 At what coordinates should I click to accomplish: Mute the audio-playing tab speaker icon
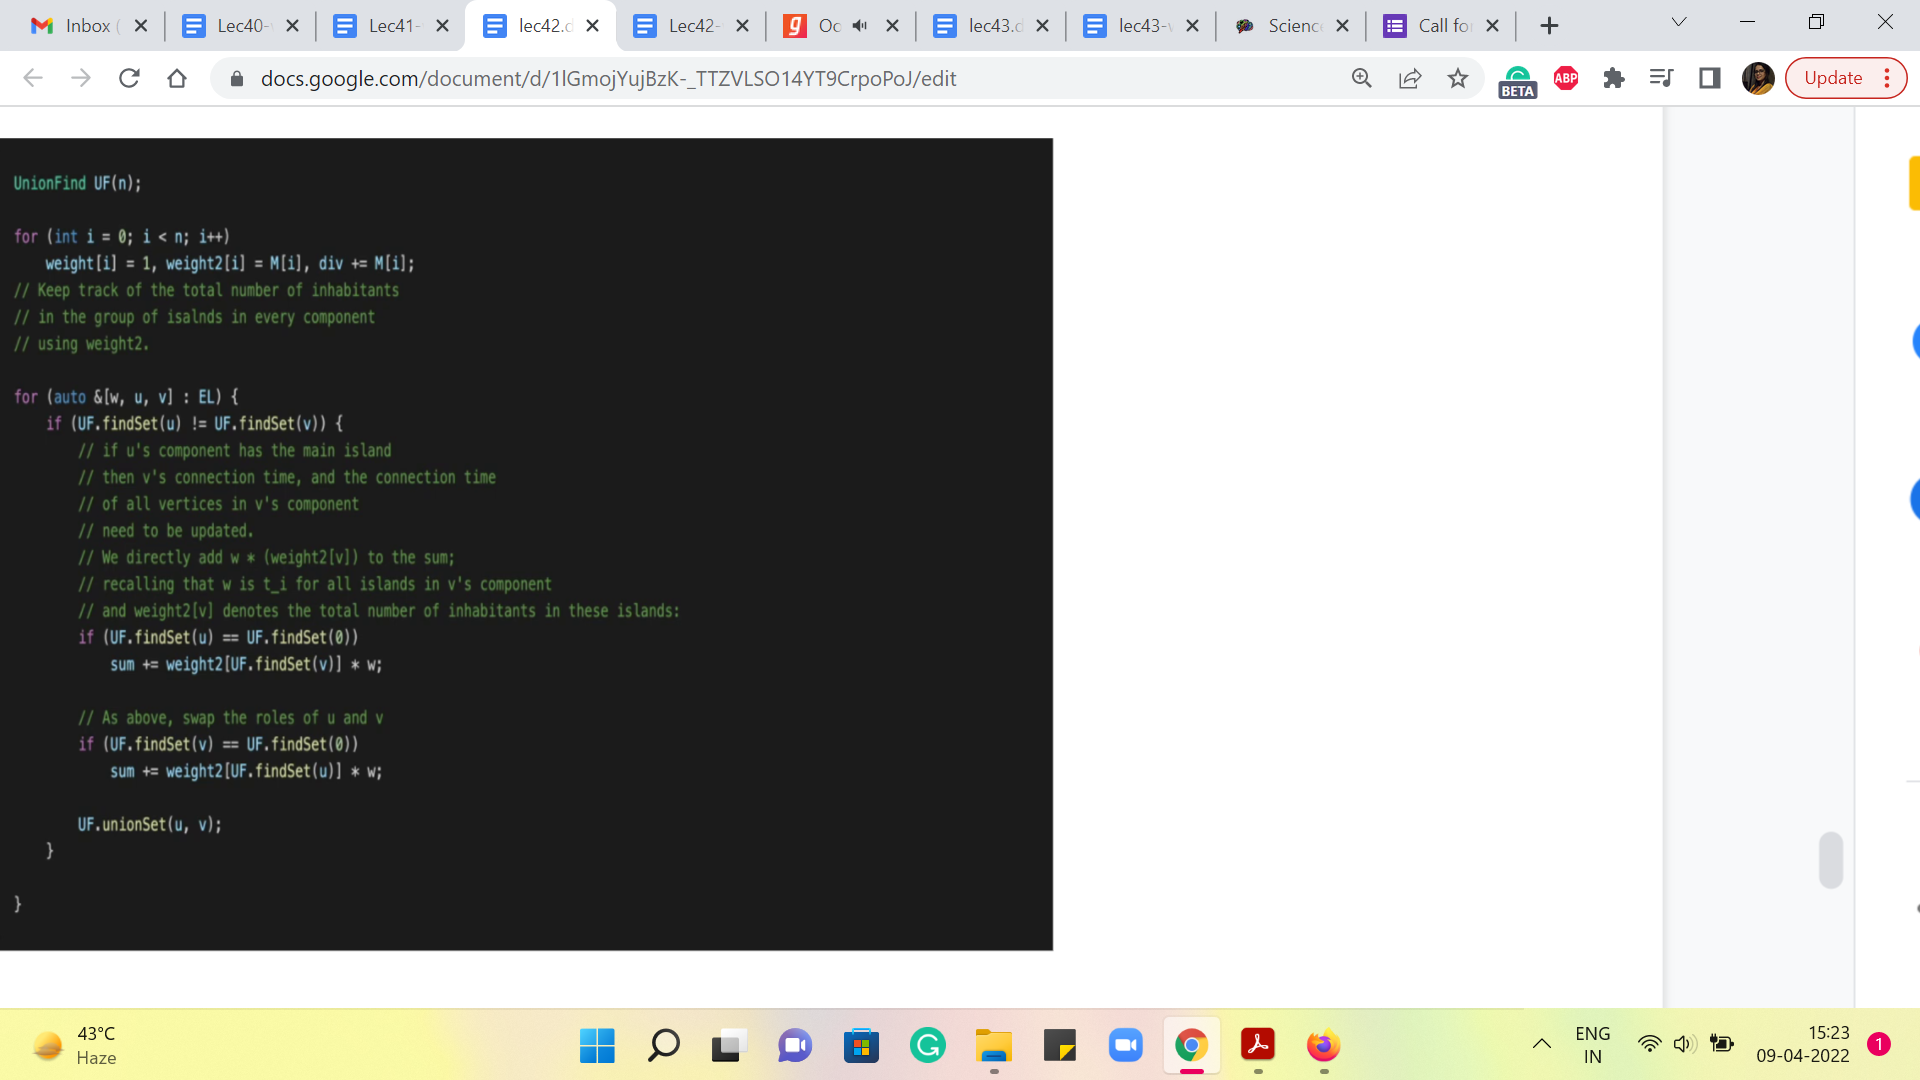point(860,26)
